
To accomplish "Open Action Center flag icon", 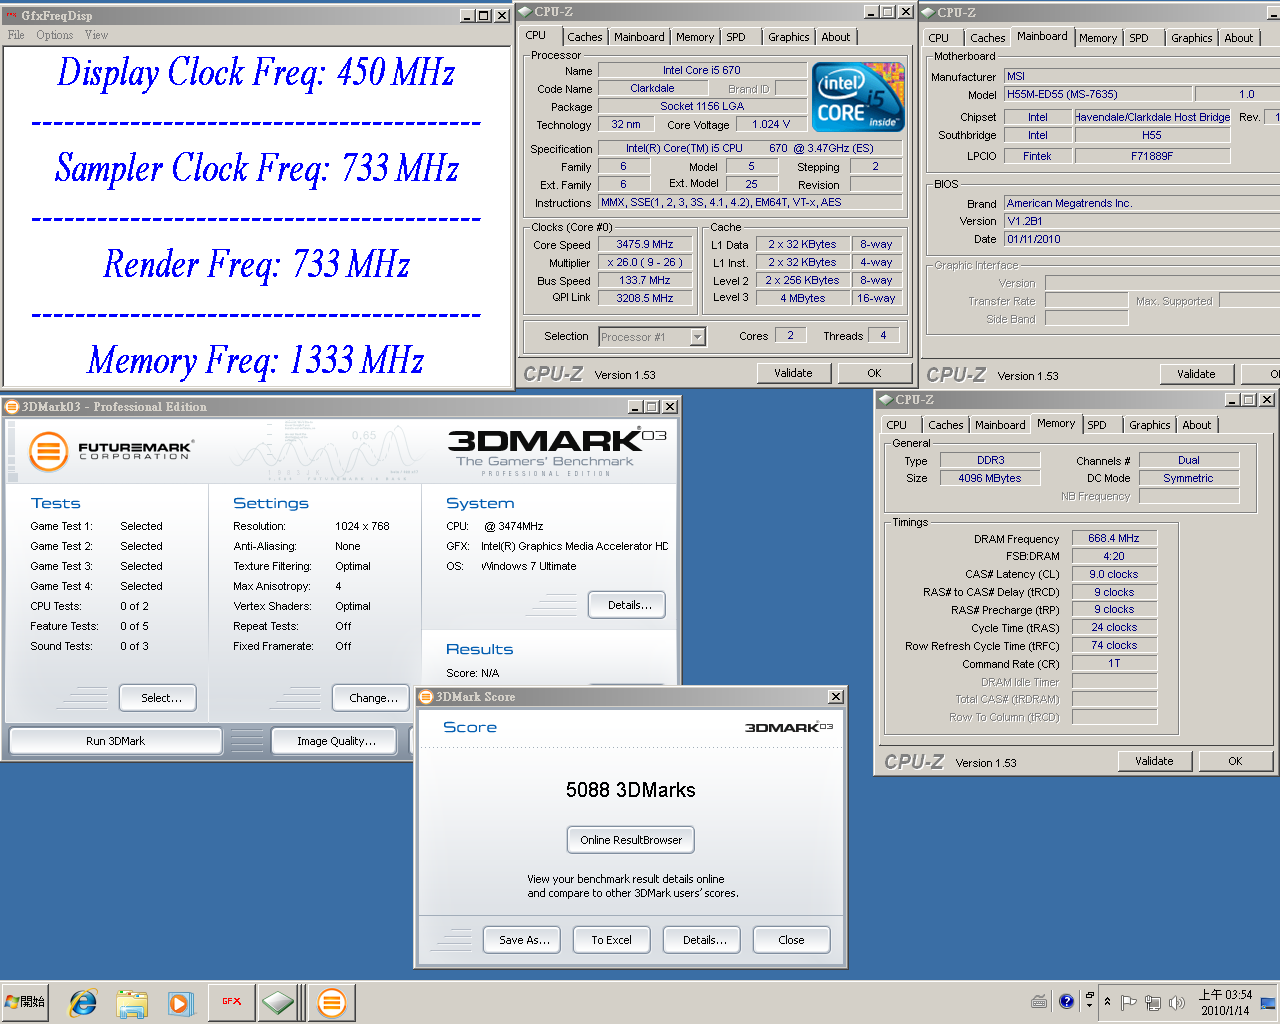I will click(x=1129, y=1002).
